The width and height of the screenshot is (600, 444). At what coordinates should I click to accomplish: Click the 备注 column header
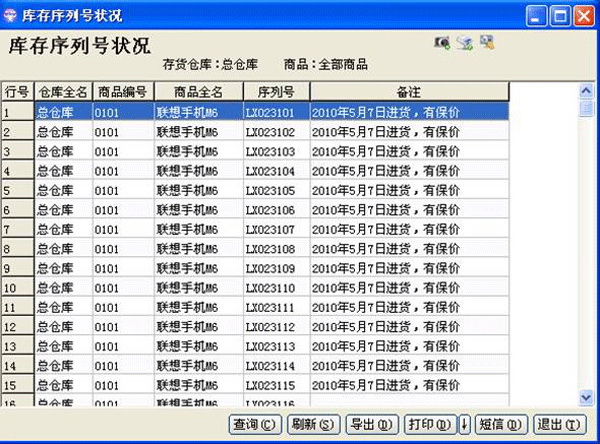point(409,91)
